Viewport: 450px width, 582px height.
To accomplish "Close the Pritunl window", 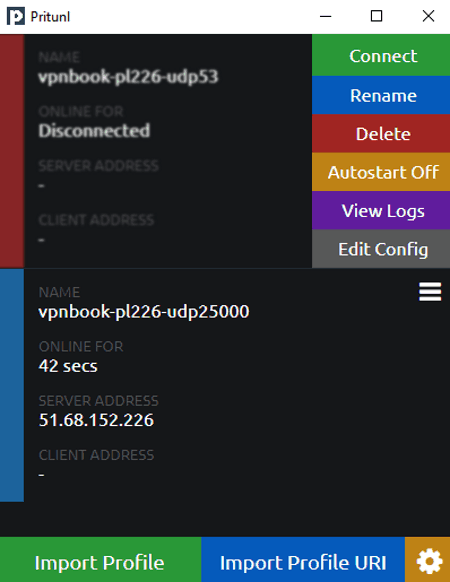I will [428, 16].
